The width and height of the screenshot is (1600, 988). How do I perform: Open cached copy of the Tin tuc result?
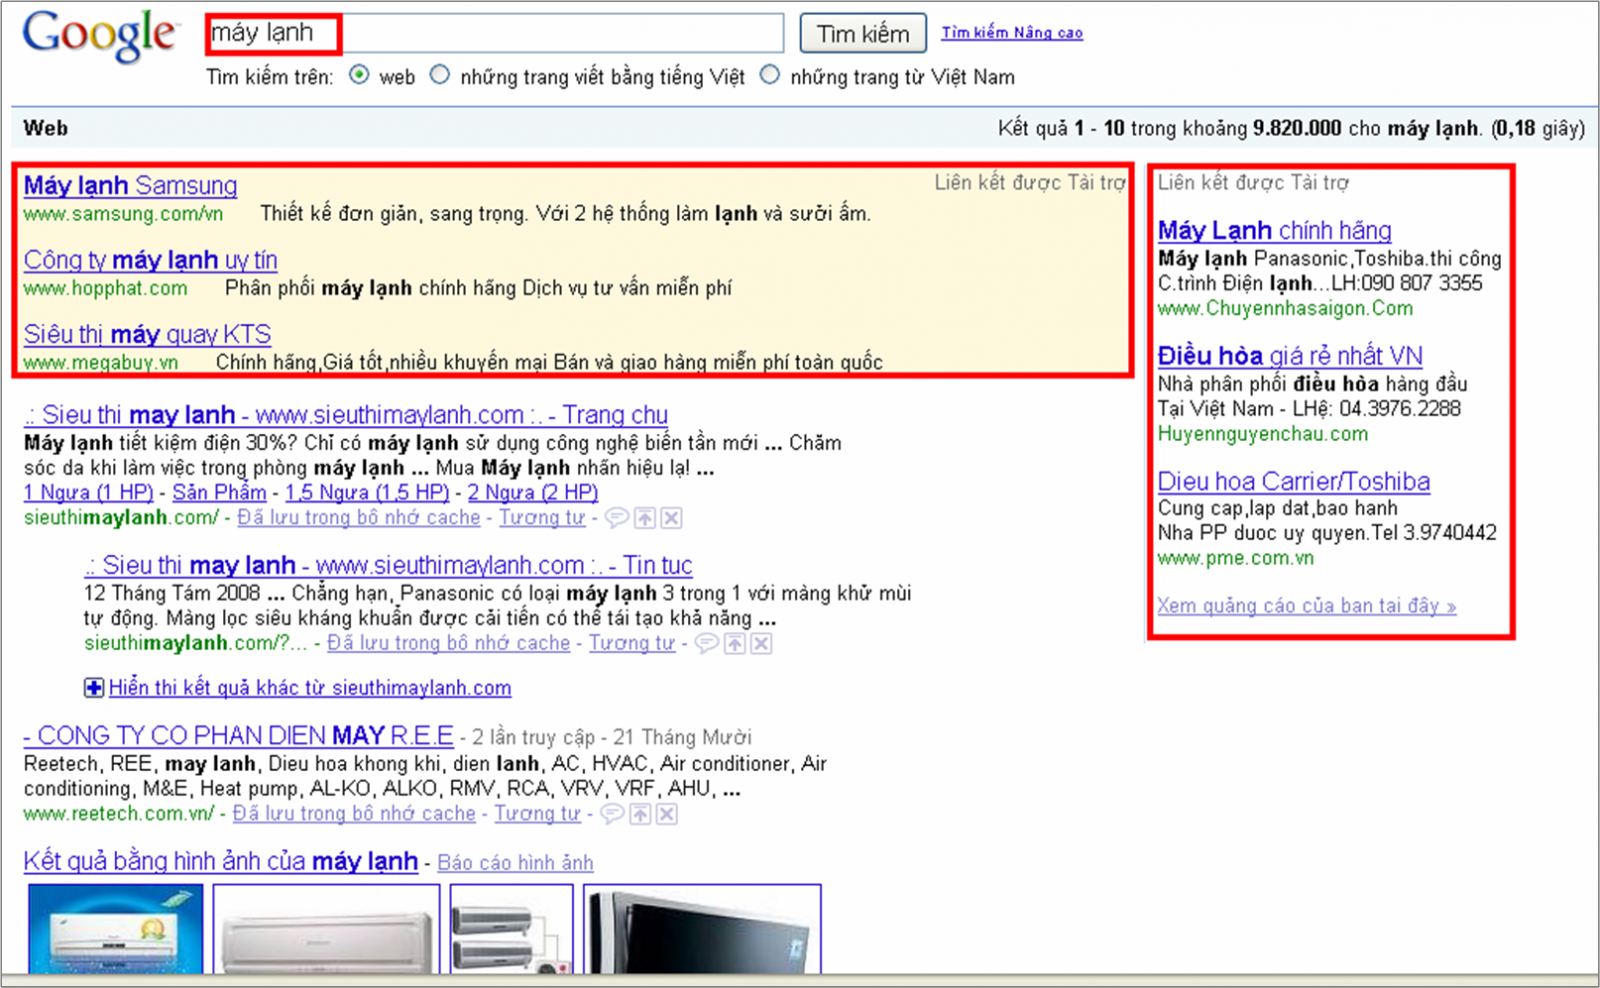[x=448, y=643]
